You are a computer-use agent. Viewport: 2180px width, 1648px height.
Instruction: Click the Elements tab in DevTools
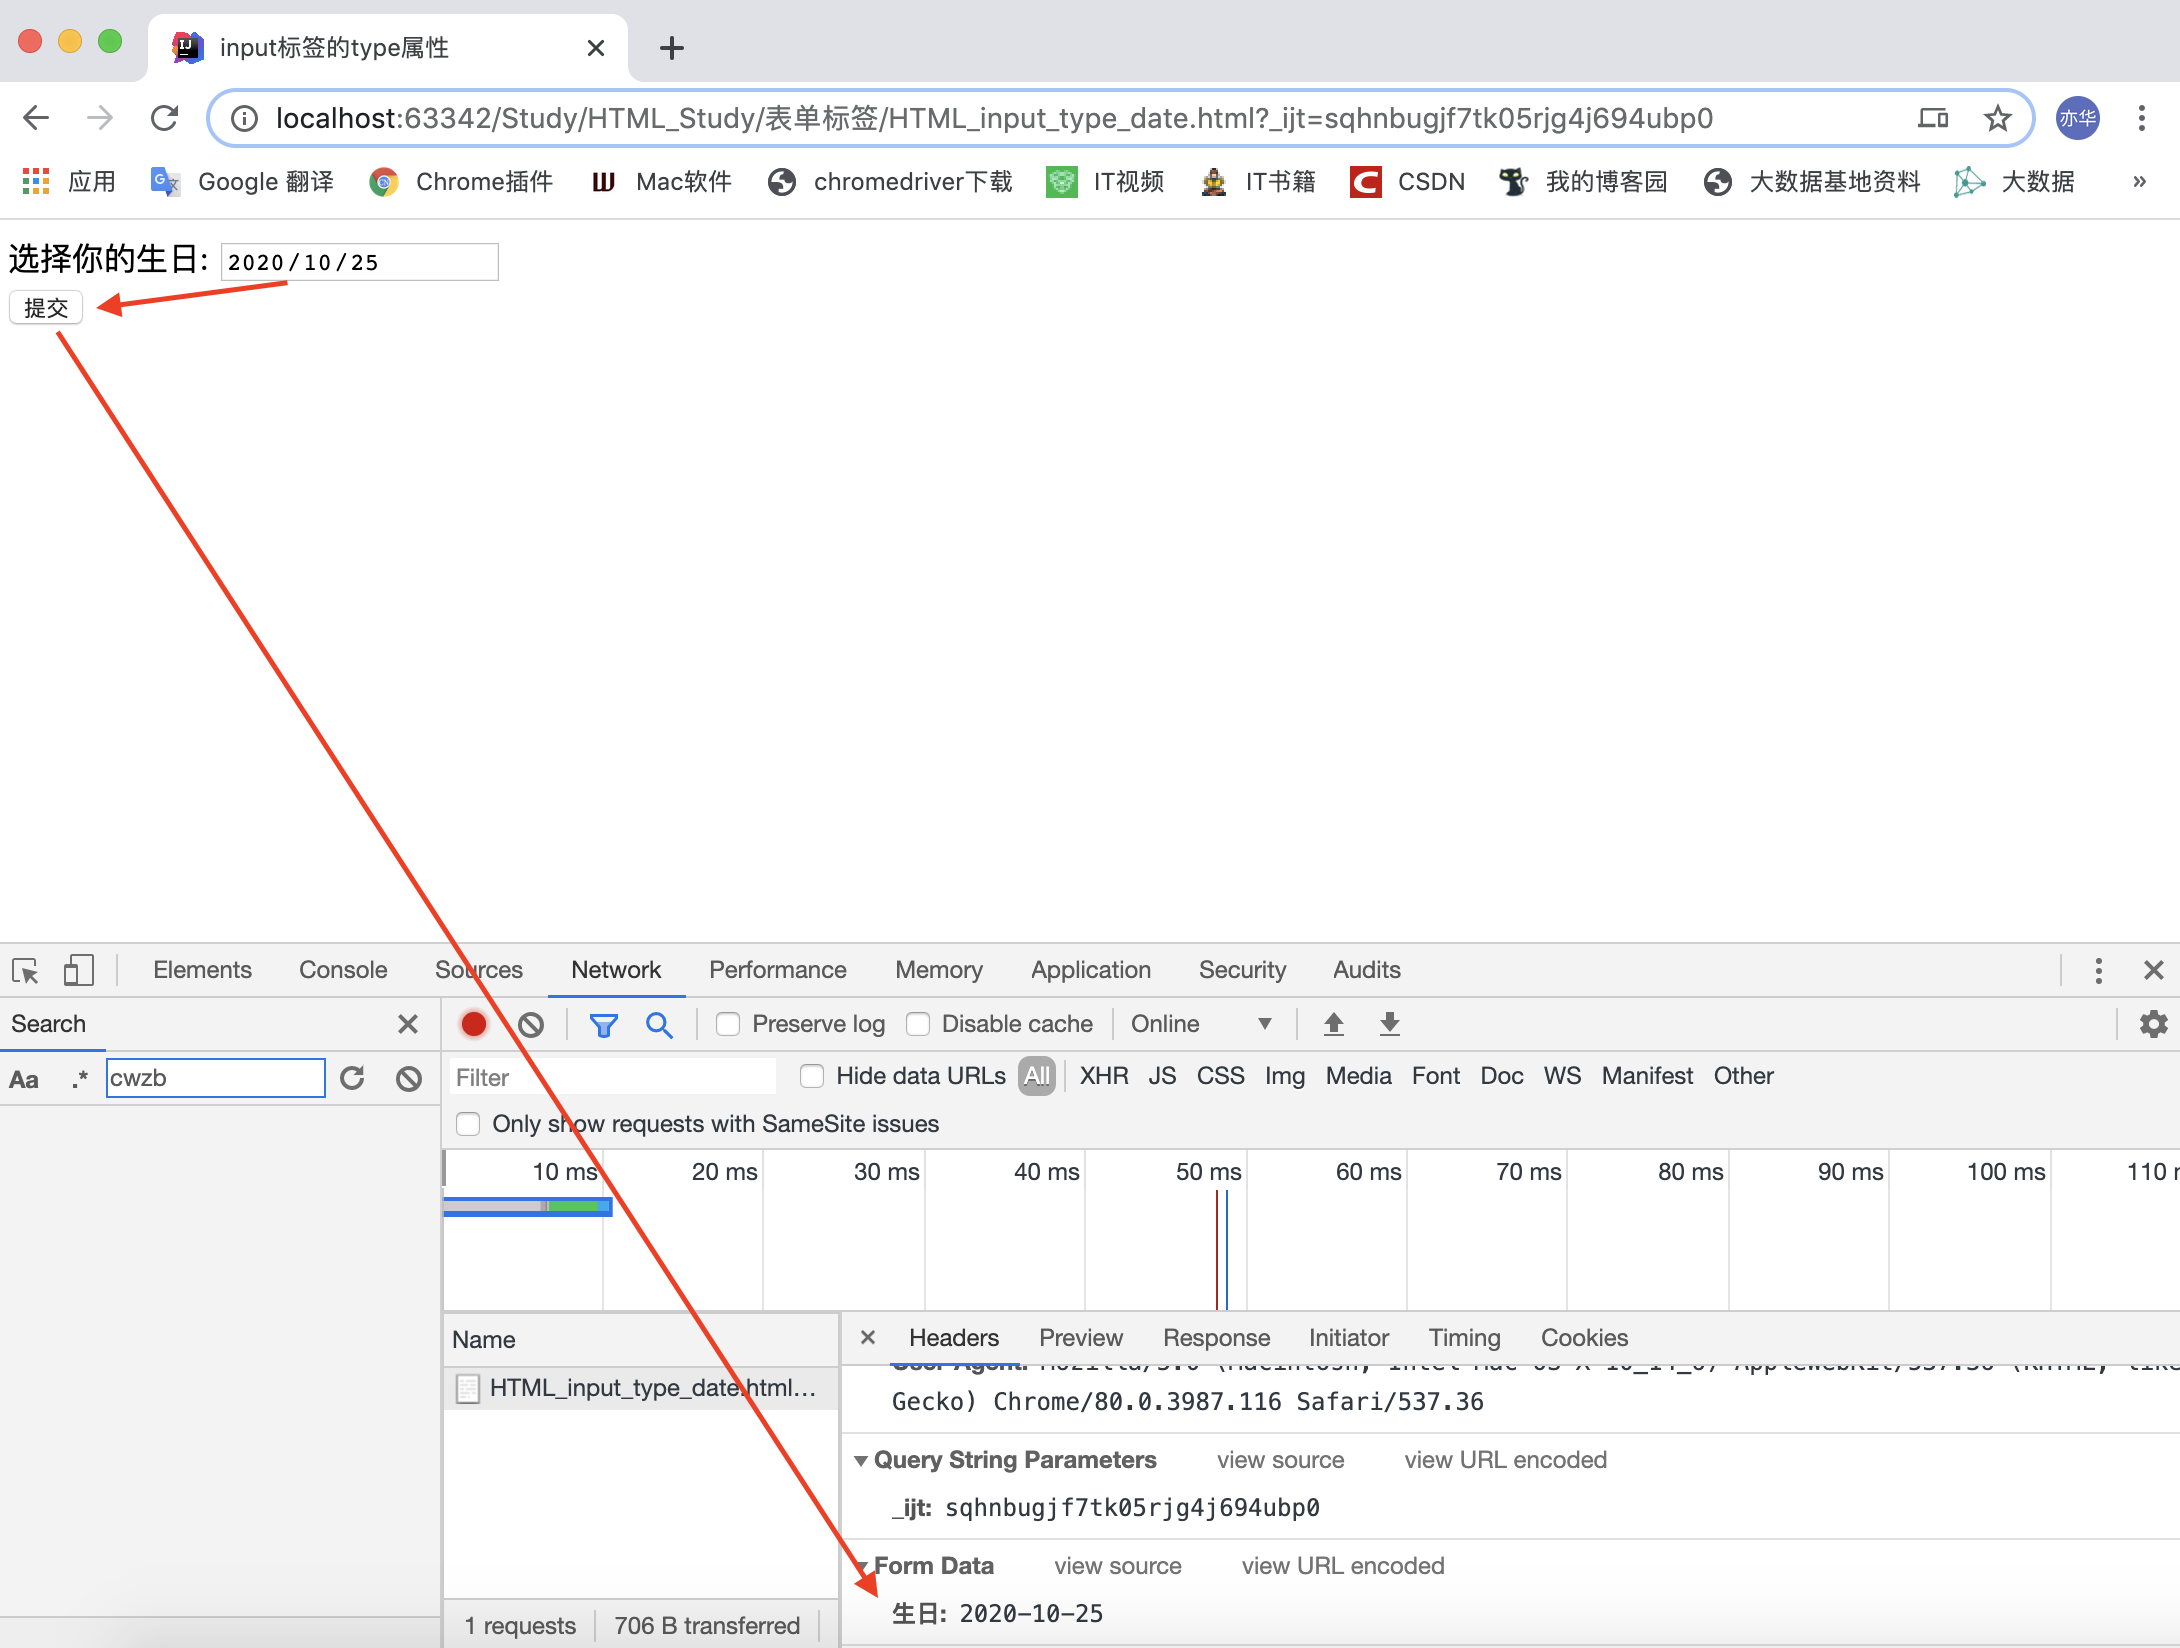(x=197, y=968)
